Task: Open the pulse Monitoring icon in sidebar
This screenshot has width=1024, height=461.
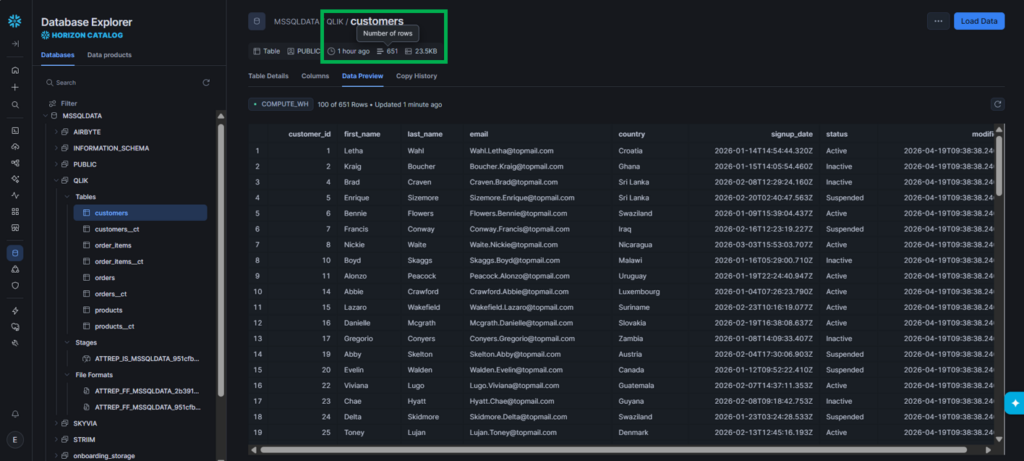Action: 15,195
